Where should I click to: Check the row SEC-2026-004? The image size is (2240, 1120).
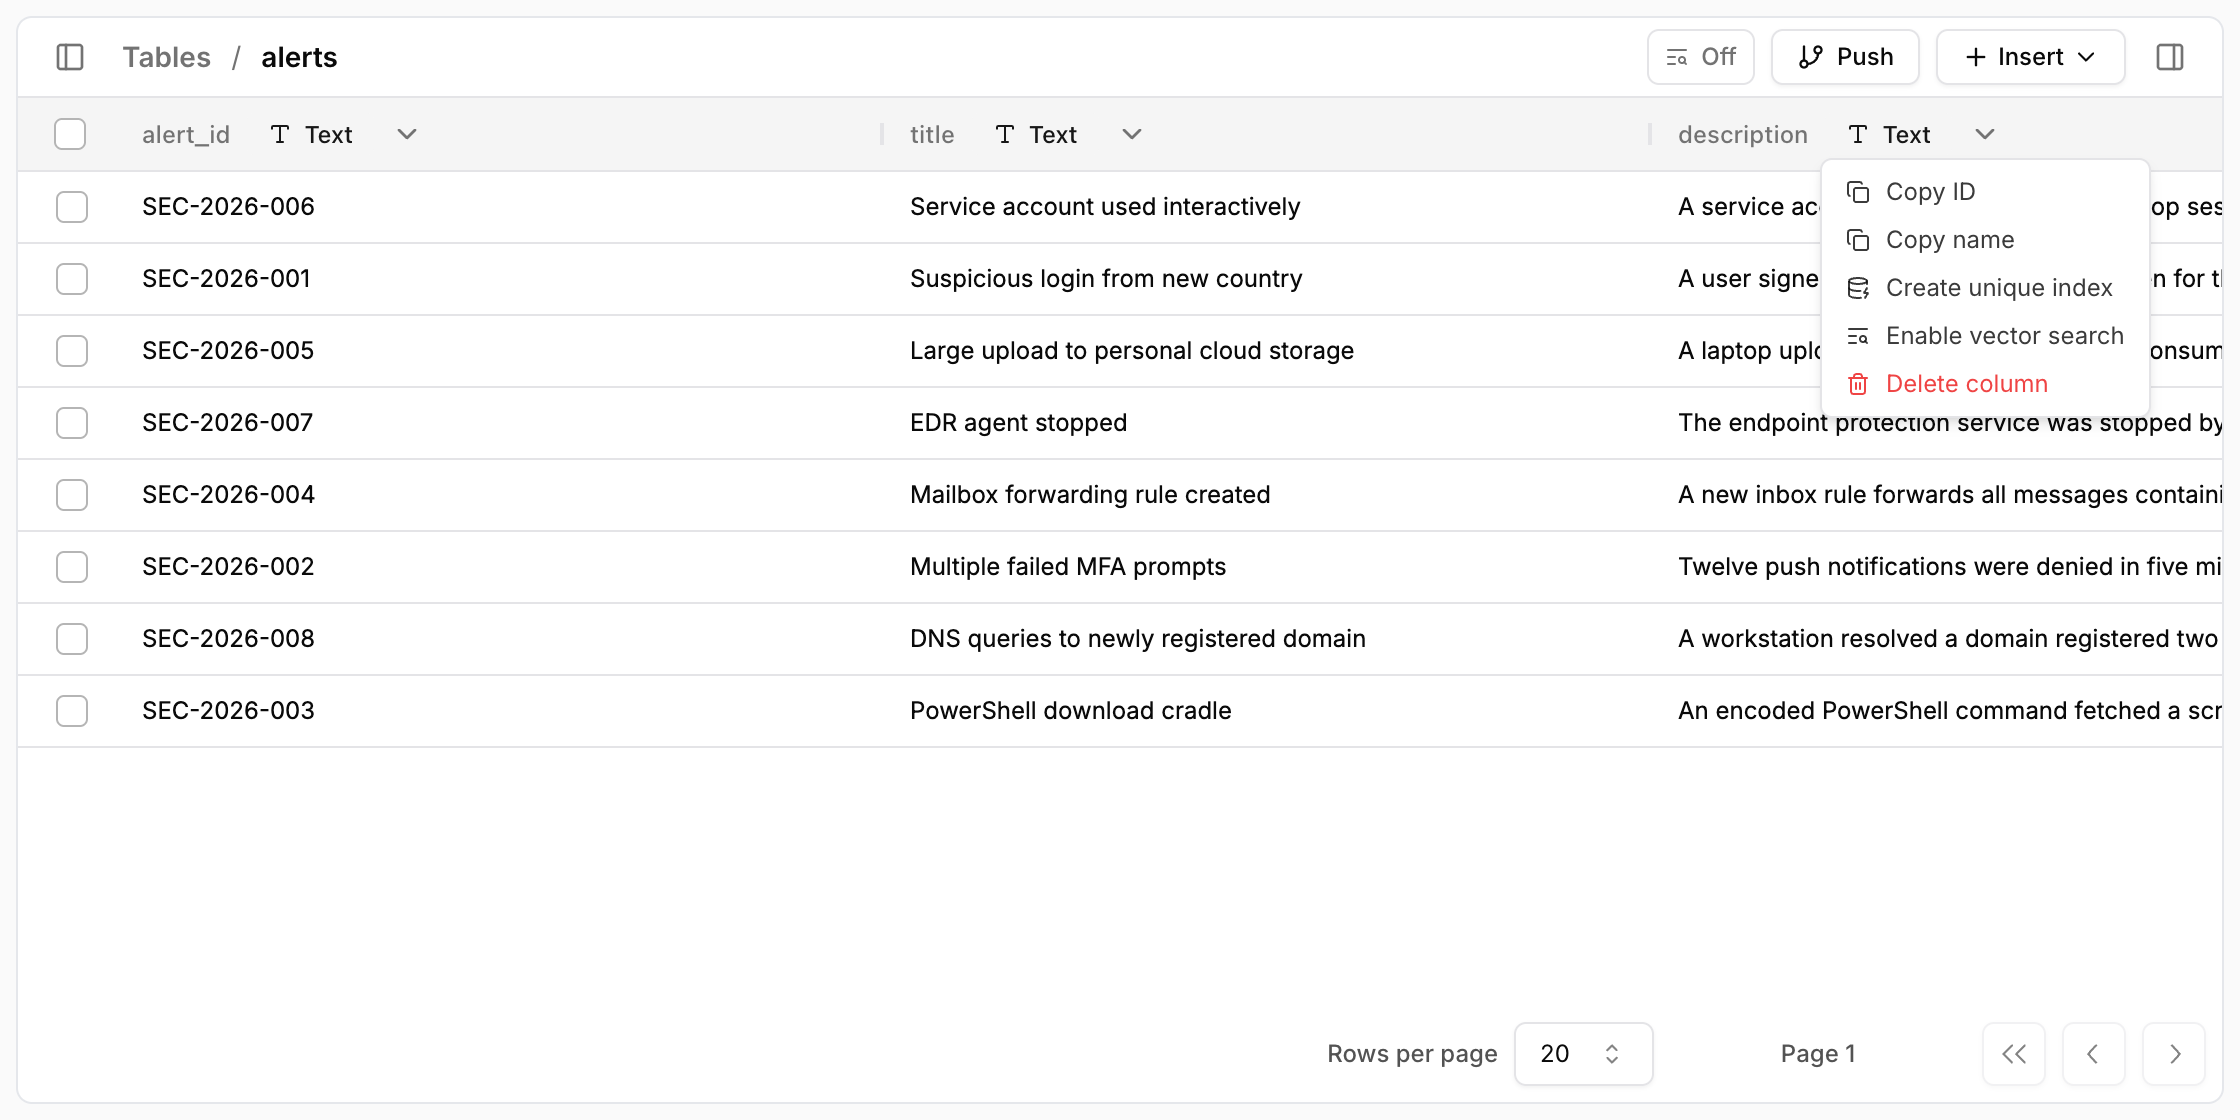(x=72, y=495)
